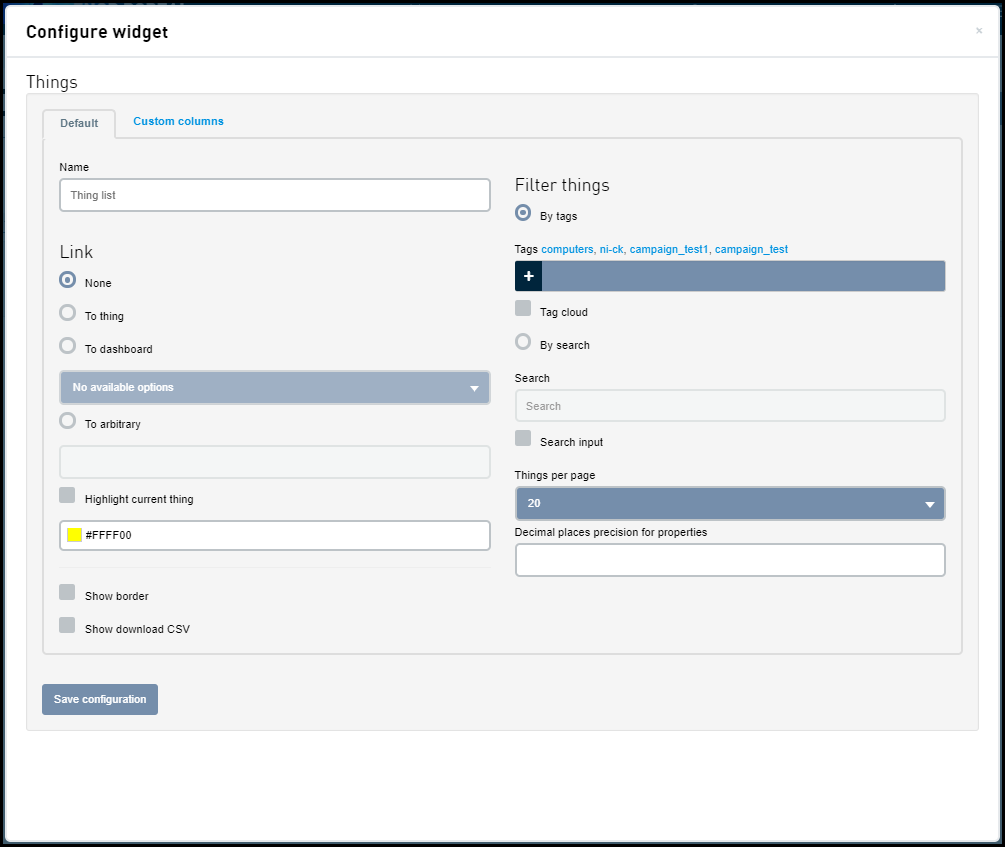Viewport: 1005px width, 847px height.
Task: Open the 'No available options' dashboard dropdown
Action: pyautogui.click(x=275, y=388)
